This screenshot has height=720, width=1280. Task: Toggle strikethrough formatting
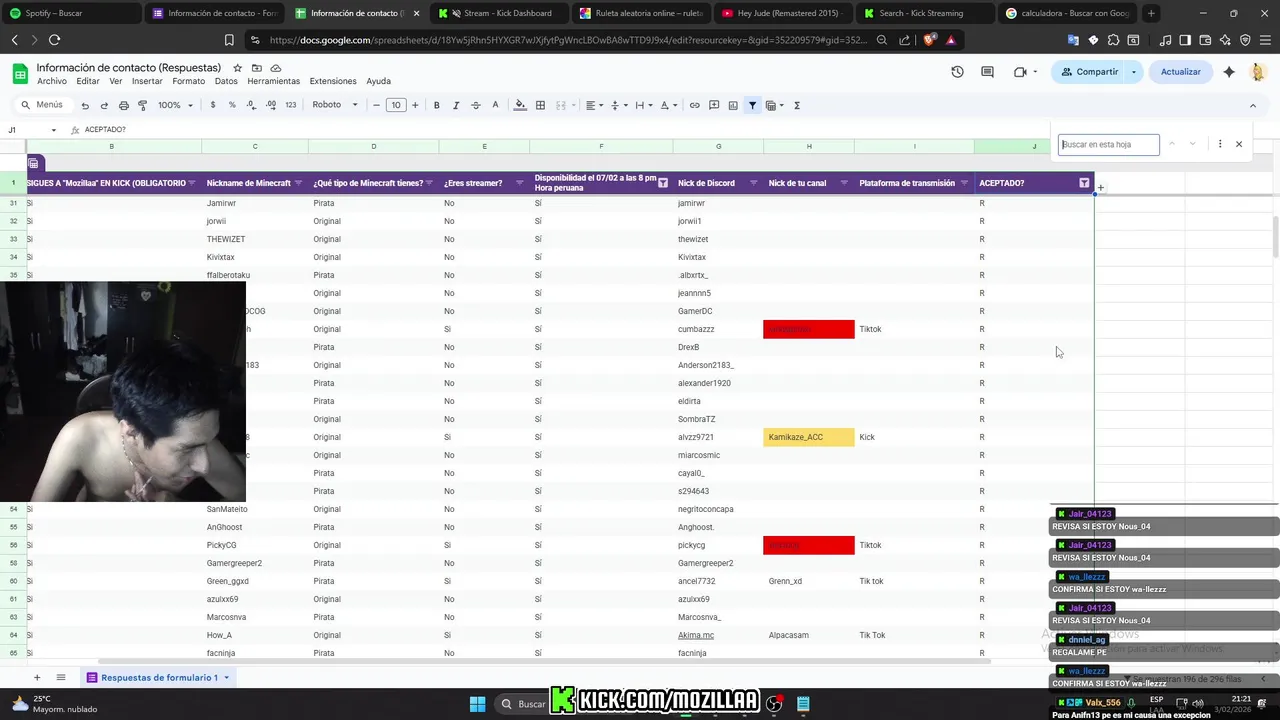click(475, 105)
